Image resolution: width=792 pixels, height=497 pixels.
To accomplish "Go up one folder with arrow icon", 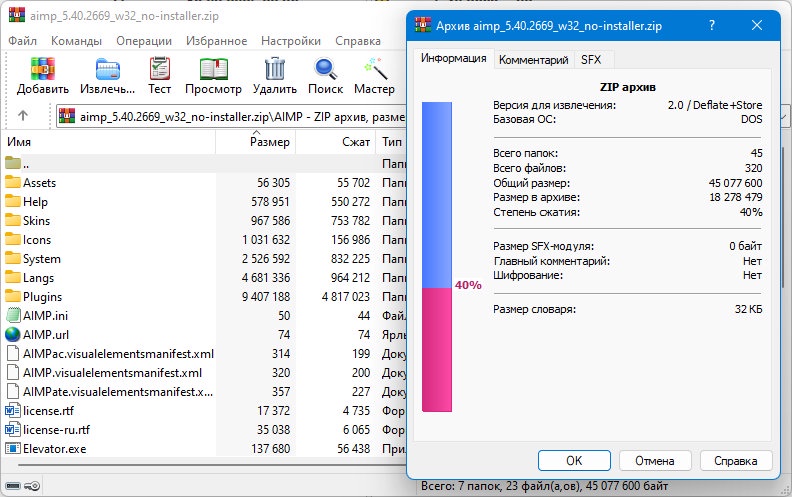I will (23, 116).
